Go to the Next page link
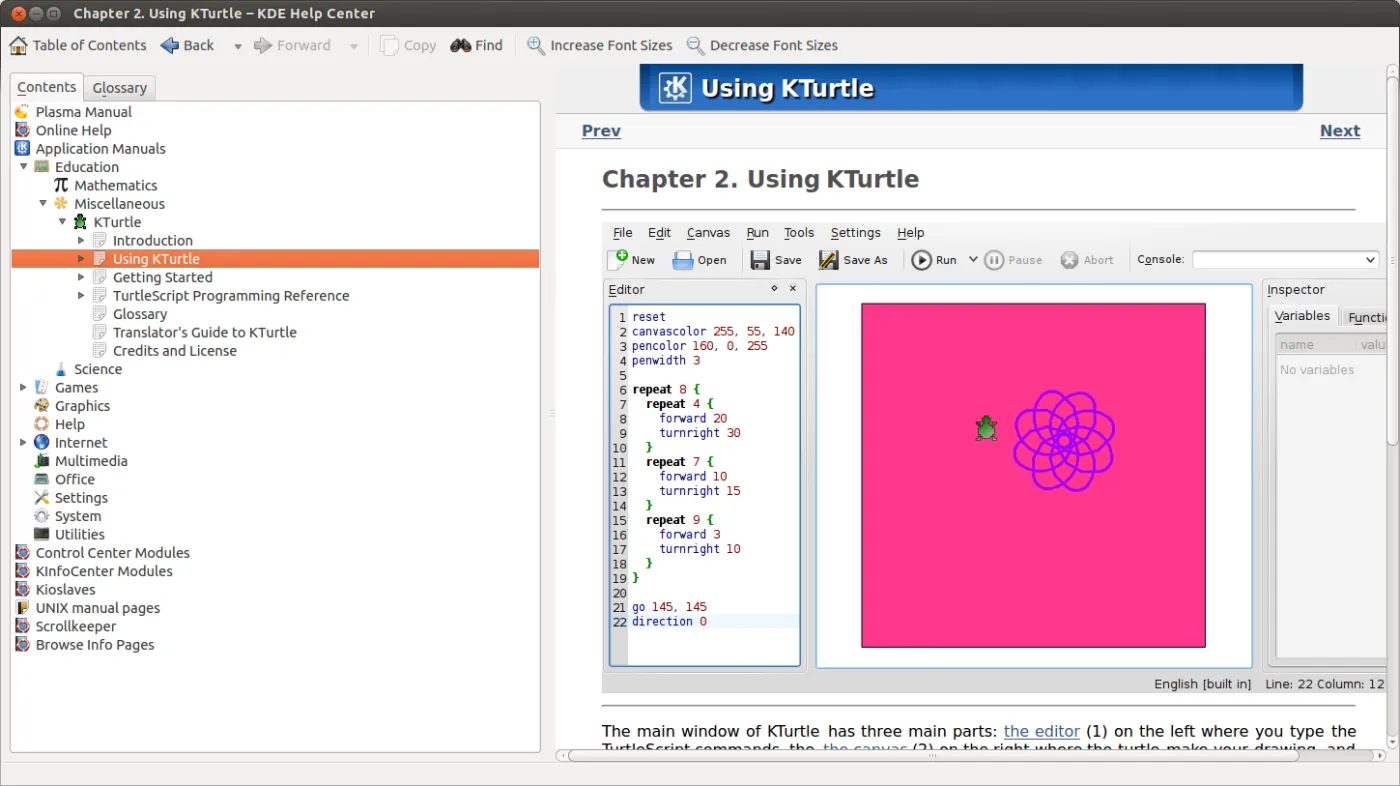The height and width of the screenshot is (786, 1400). [1340, 130]
